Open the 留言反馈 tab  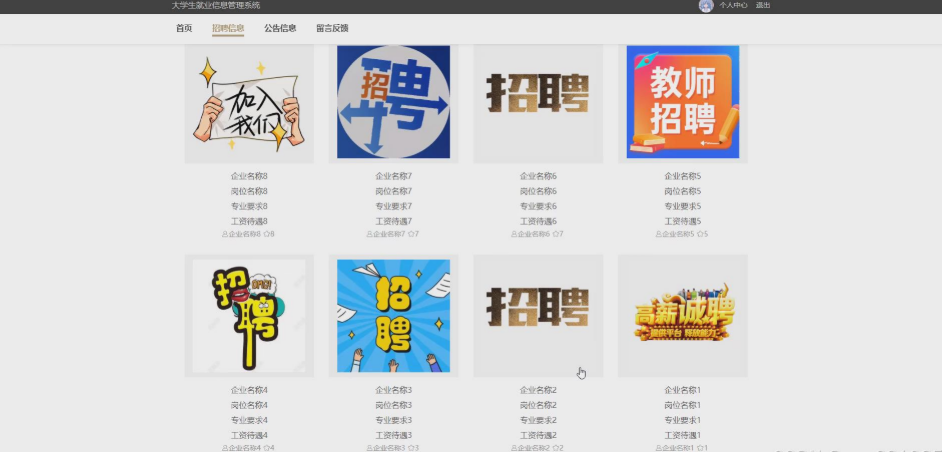[x=332, y=28]
